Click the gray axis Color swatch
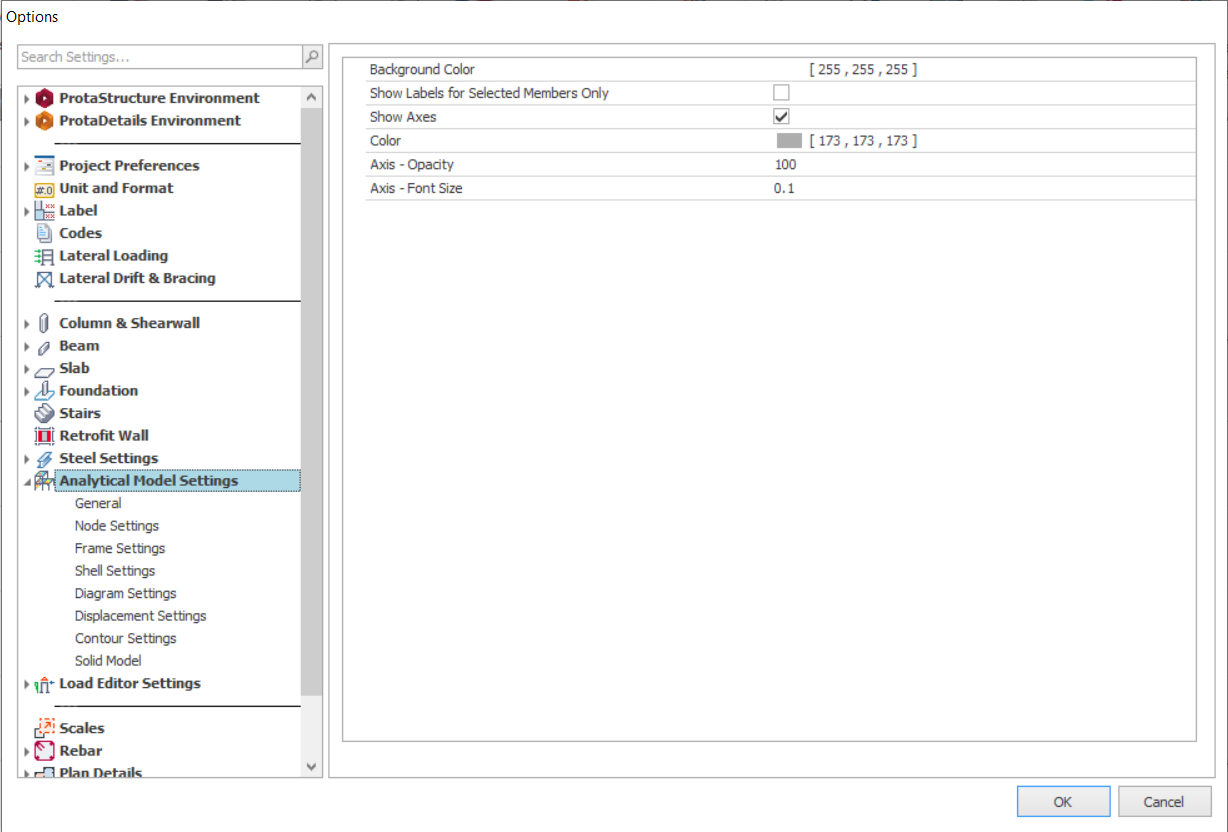1228x832 pixels. click(789, 141)
